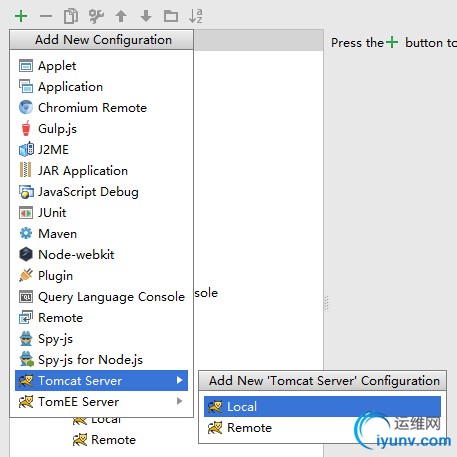
Task: Click the Create New Folder icon
Action: tap(171, 16)
